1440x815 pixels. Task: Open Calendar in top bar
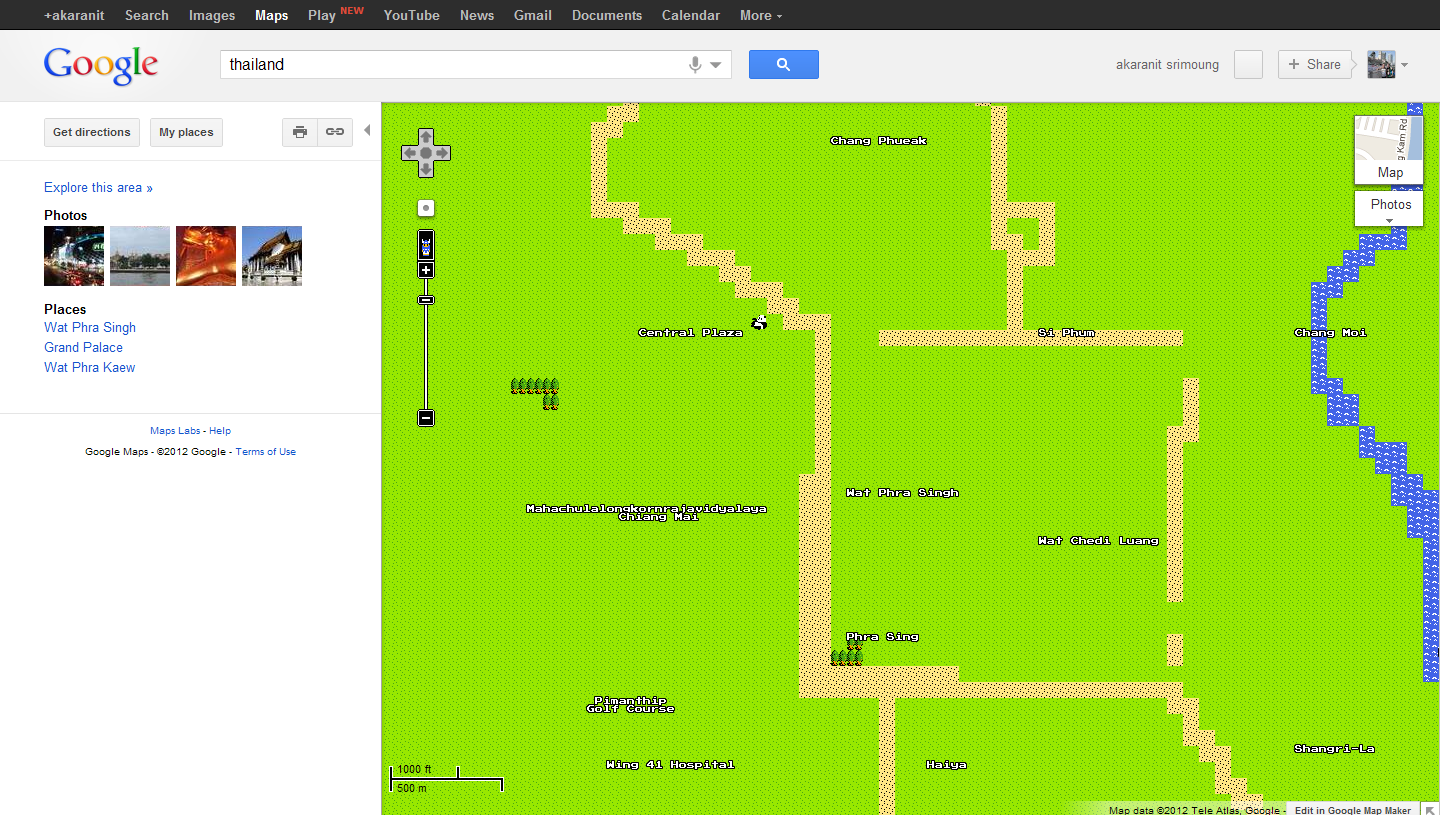point(691,15)
